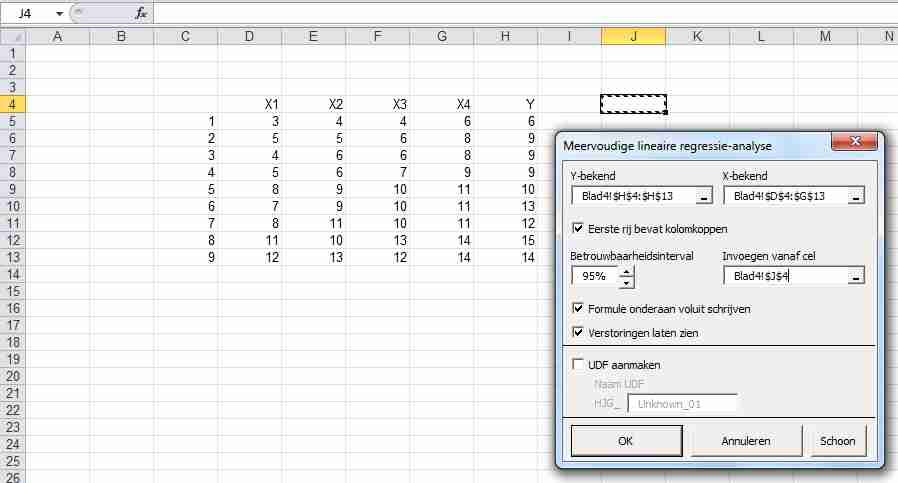Click cell C5 containing 1
898x483 pixels.
coord(185,121)
